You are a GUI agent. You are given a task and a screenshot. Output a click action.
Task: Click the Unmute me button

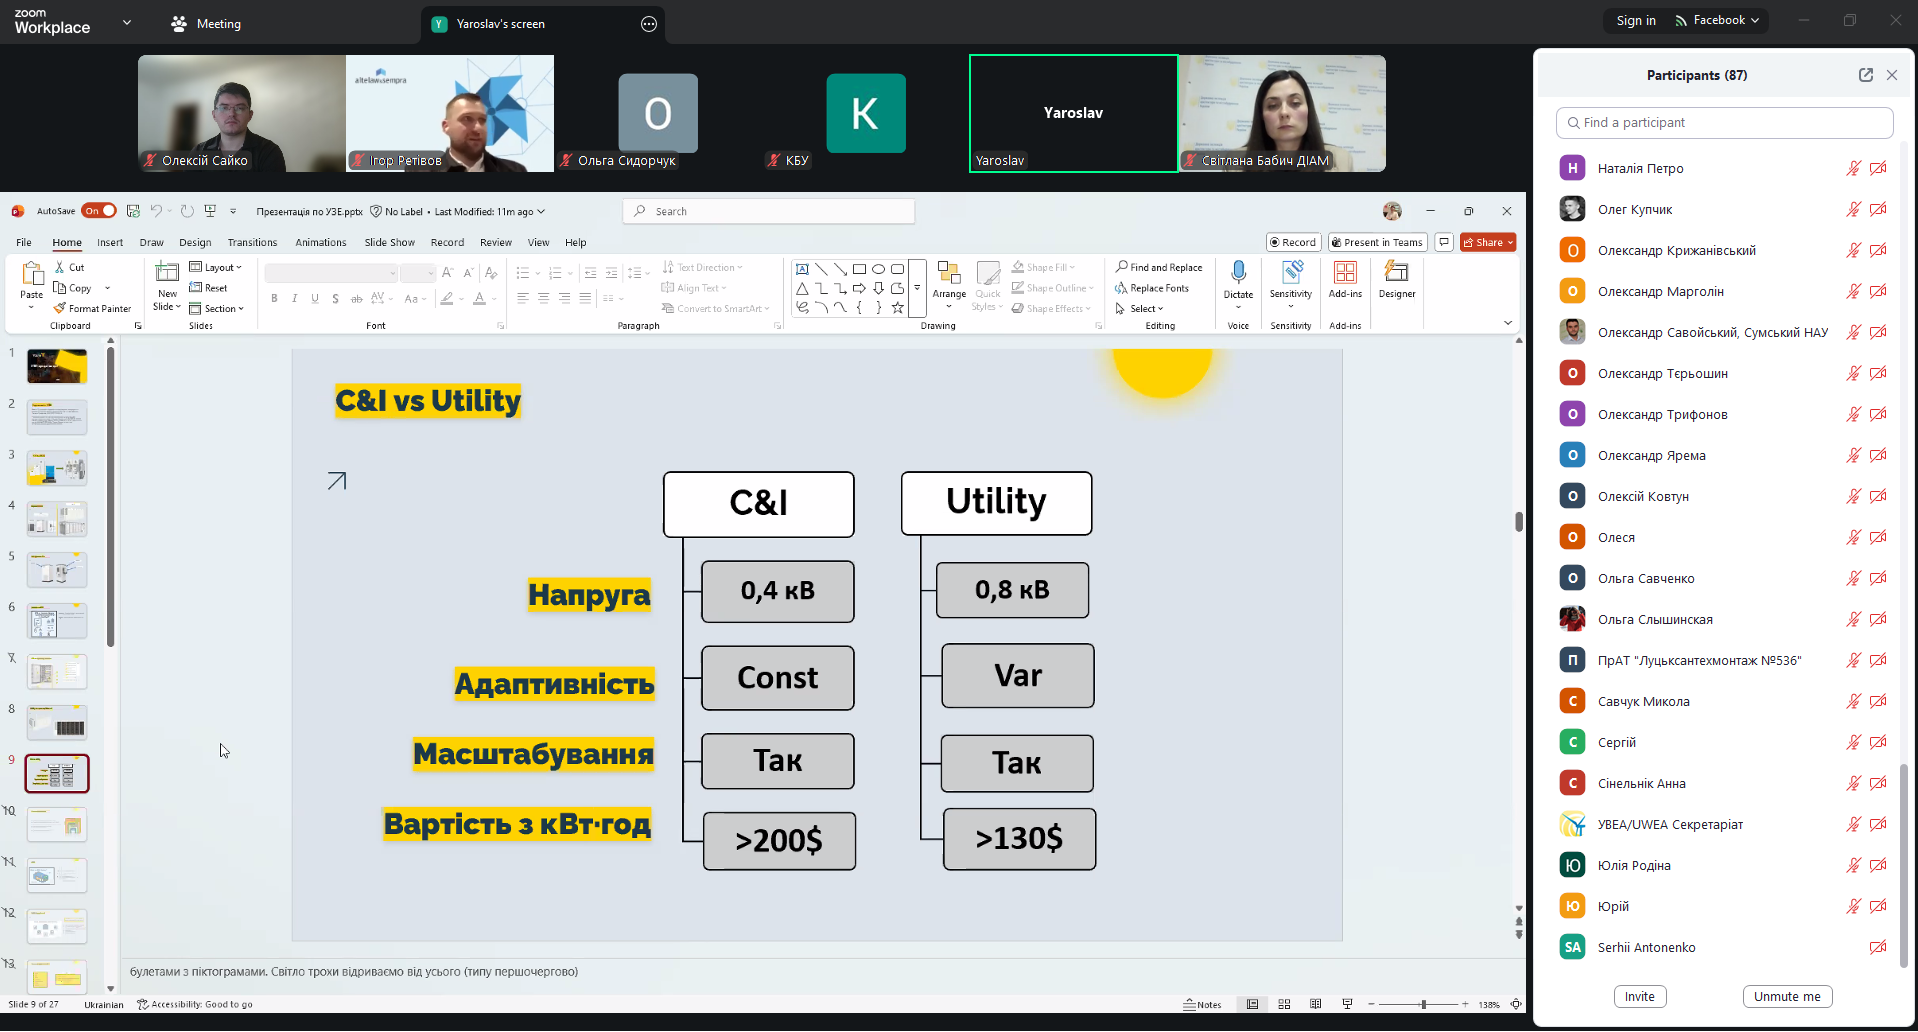point(1786,997)
